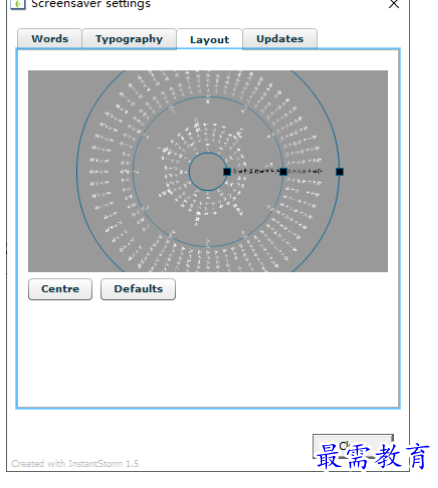Reset layout with Defaults button
This screenshot has height=488, width=438.
[138, 289]
